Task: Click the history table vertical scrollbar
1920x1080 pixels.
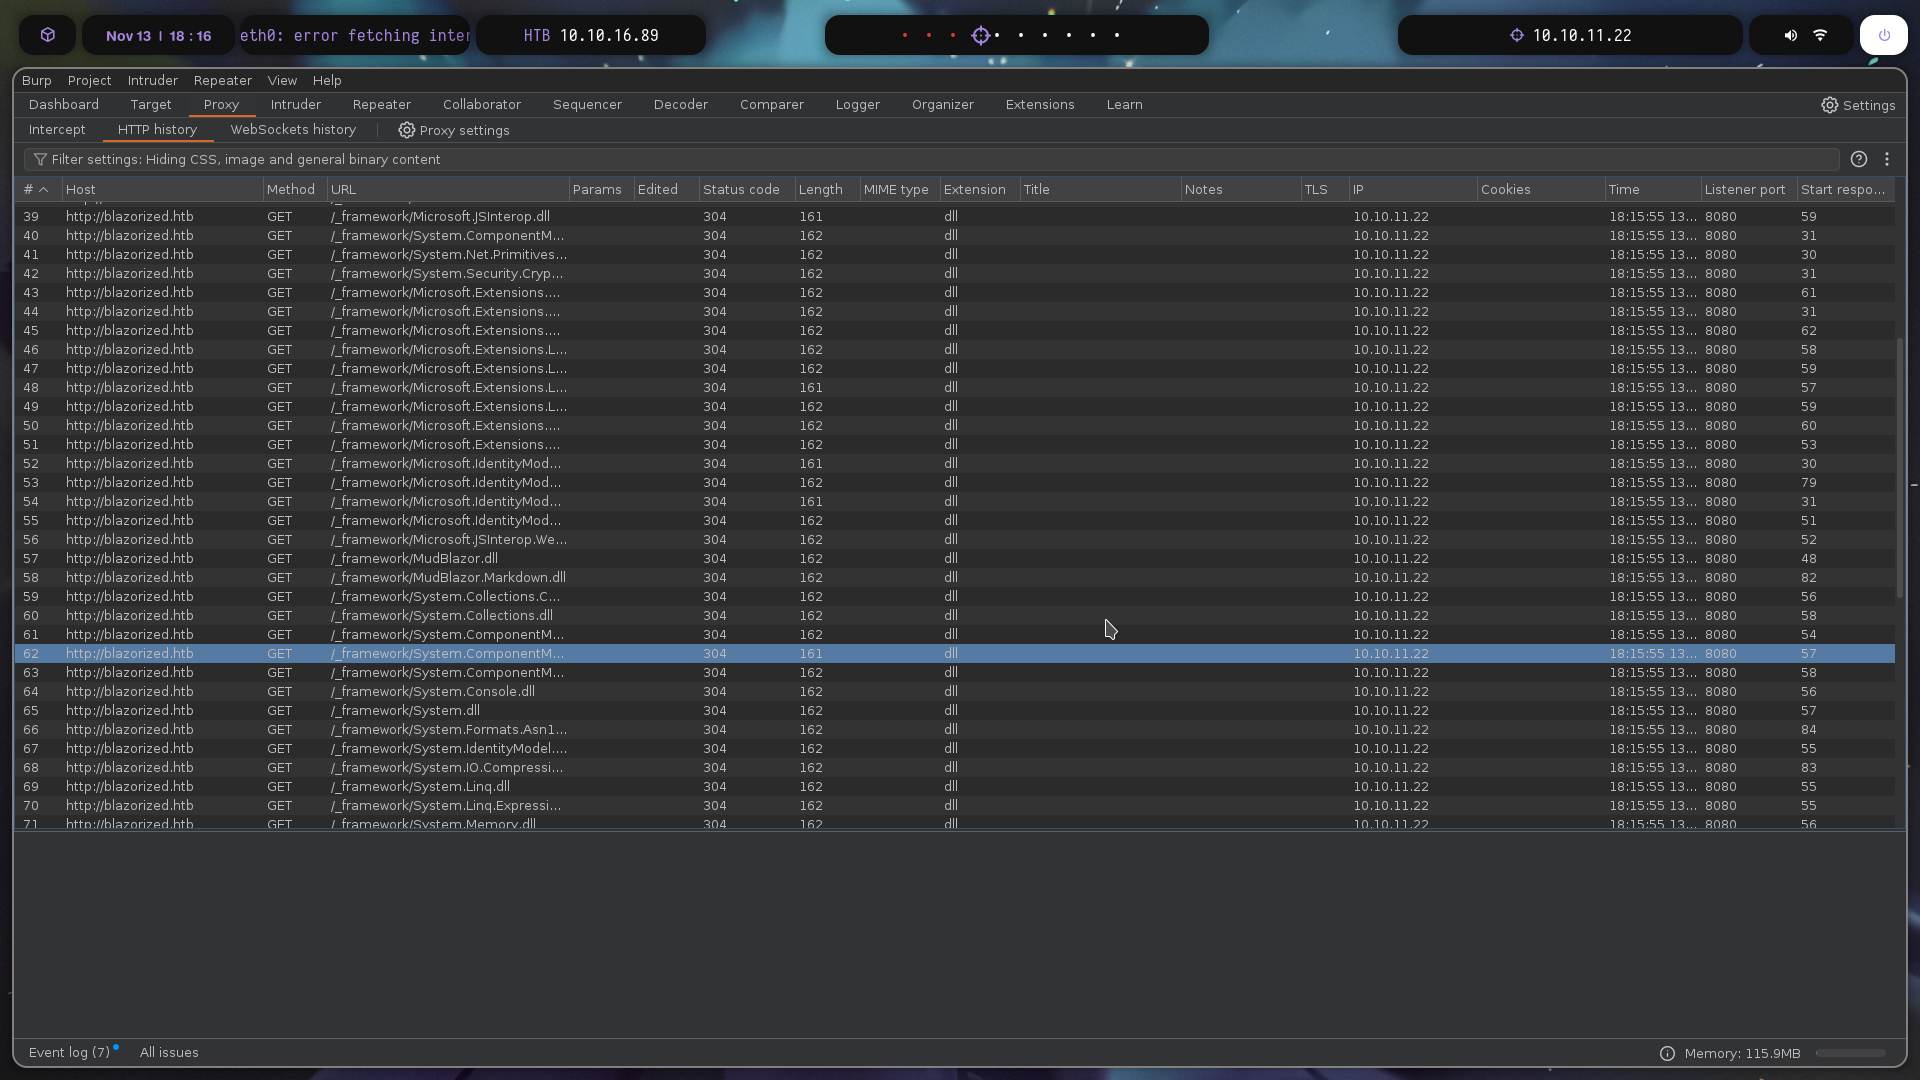Action: (1899, 468)
